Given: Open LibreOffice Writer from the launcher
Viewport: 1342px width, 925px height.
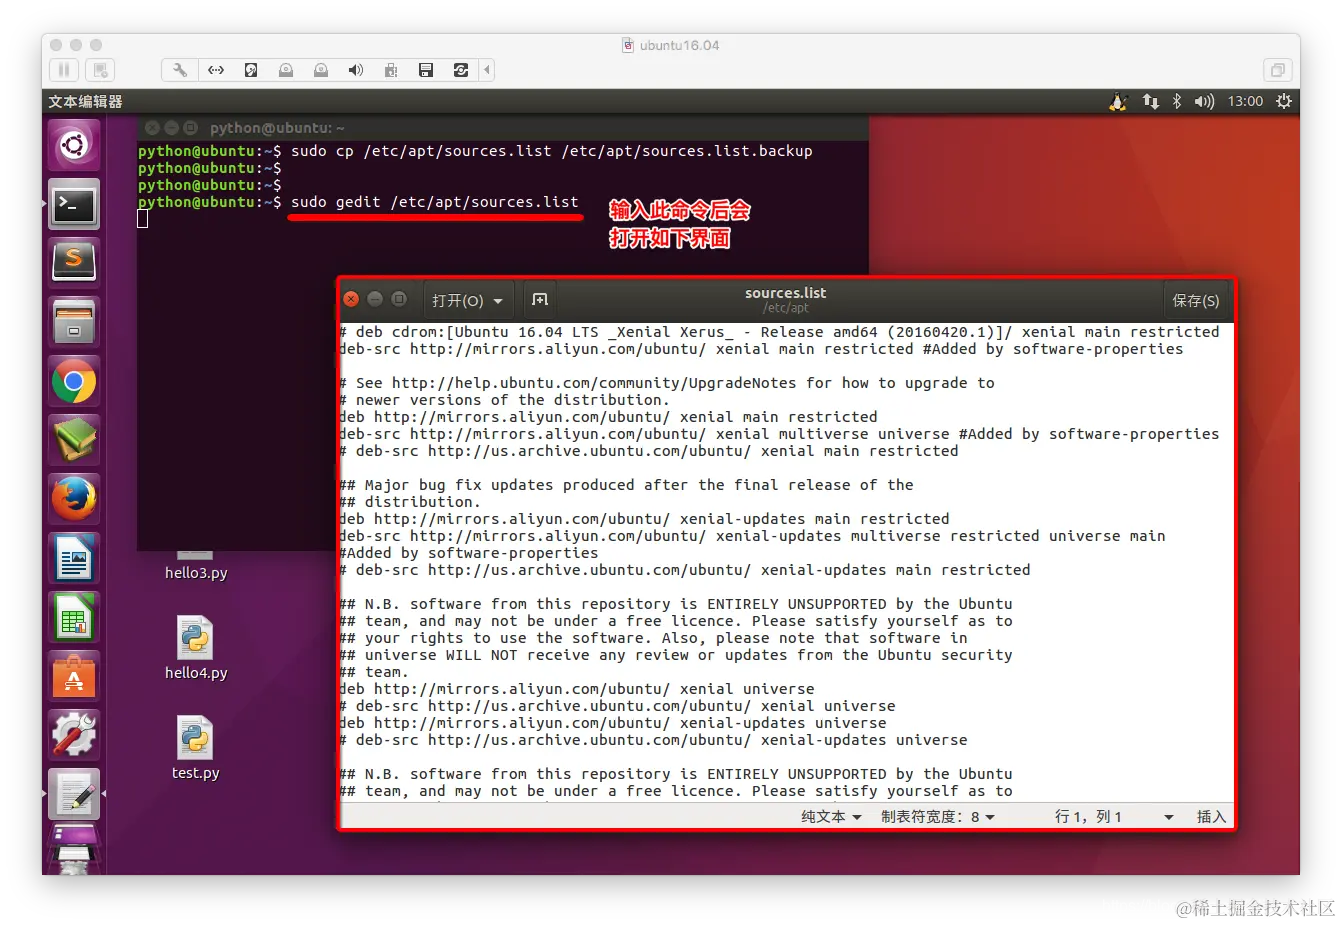Looking at the screenshot, I should [74, 558].
